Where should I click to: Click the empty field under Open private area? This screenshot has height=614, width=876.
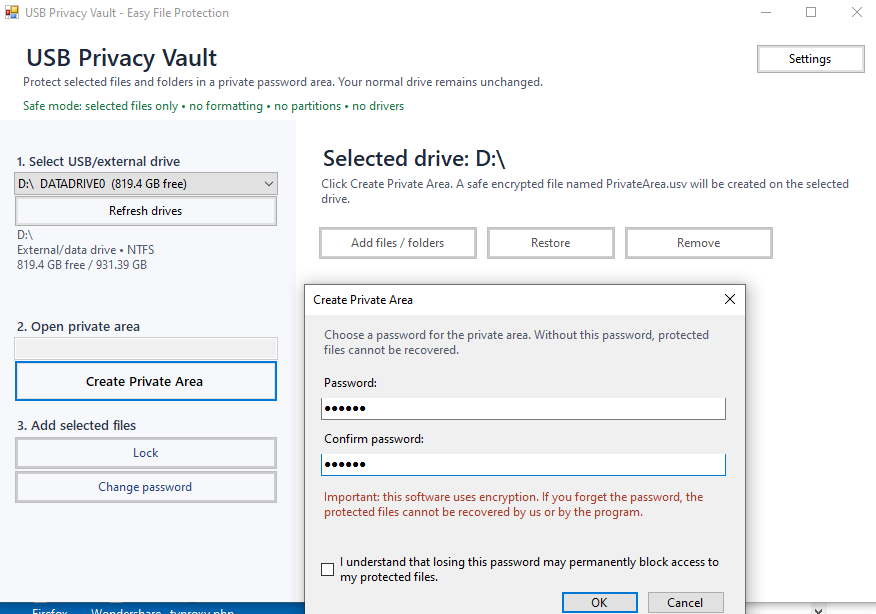point(146,349)
